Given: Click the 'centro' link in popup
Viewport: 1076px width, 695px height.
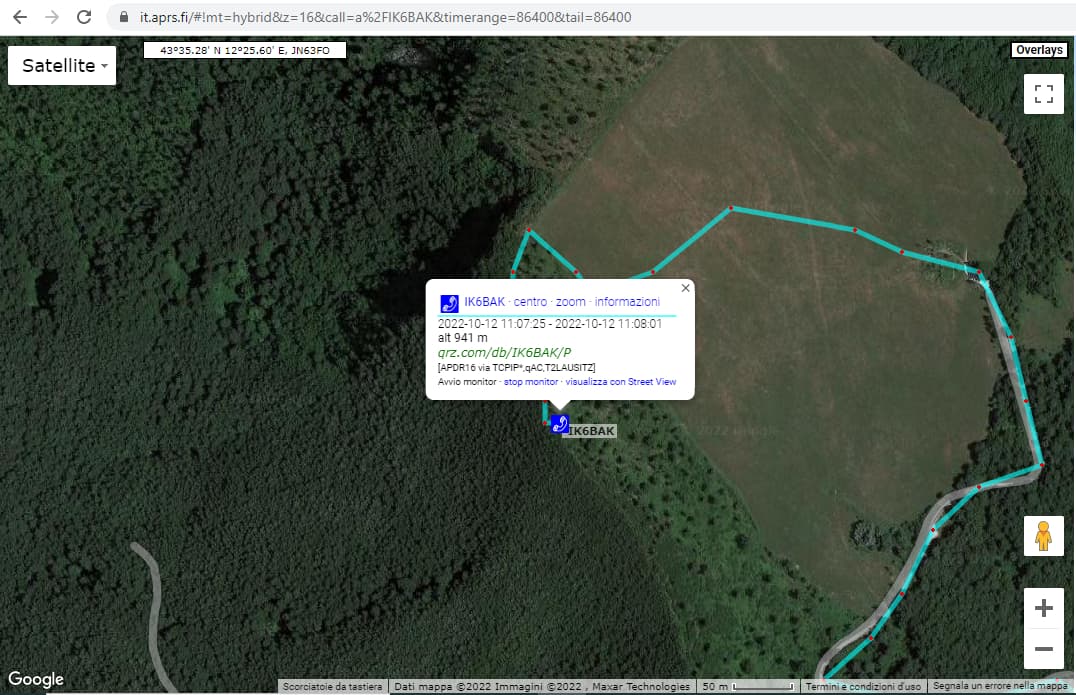Looking at the screenshot, I should (x=530, y=302).
